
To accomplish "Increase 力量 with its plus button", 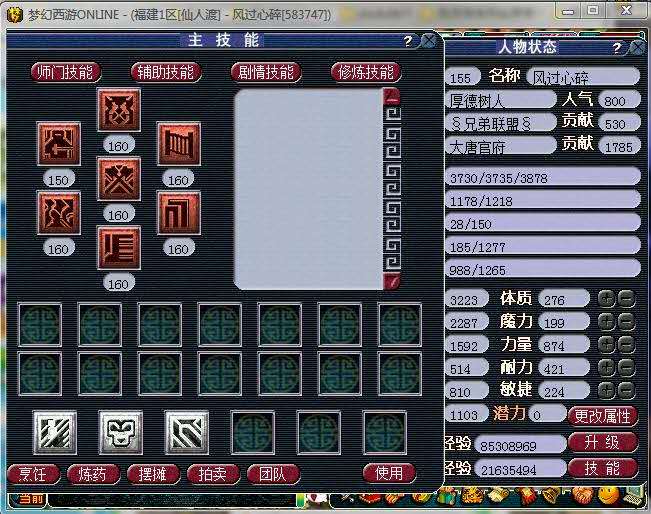I will [x=607, y=345].
